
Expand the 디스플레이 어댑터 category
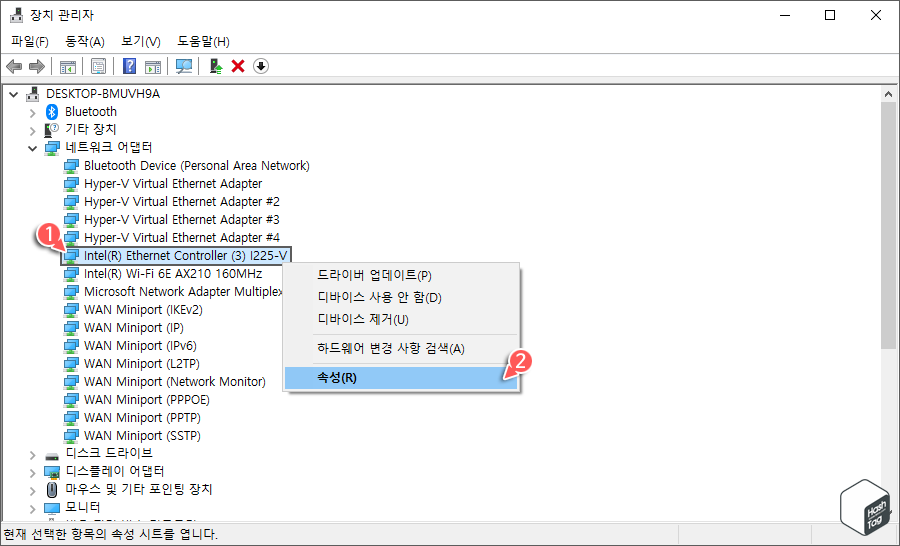(33, 473)
